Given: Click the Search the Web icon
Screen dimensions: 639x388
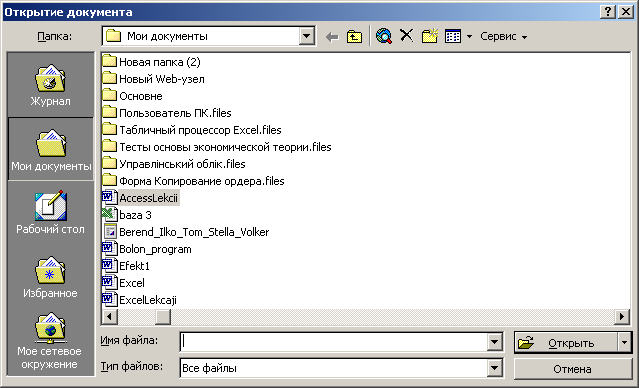Looking at the screenshot, I should (x=383, y=36).
